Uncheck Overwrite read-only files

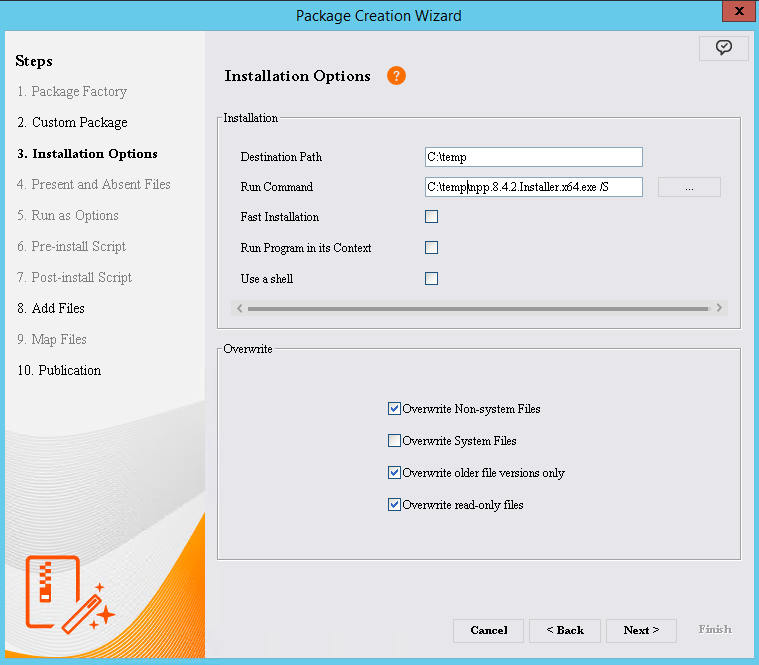coord(394,505)
